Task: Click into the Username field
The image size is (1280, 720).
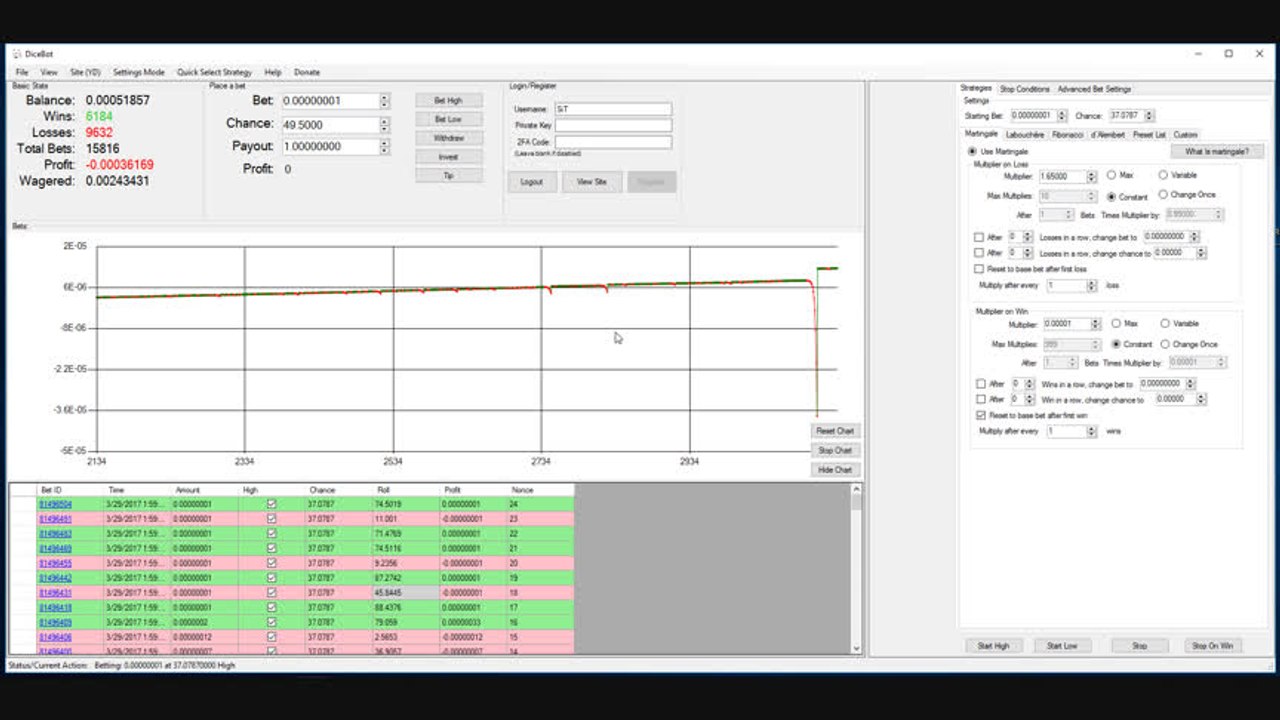Action: point(613,108)
